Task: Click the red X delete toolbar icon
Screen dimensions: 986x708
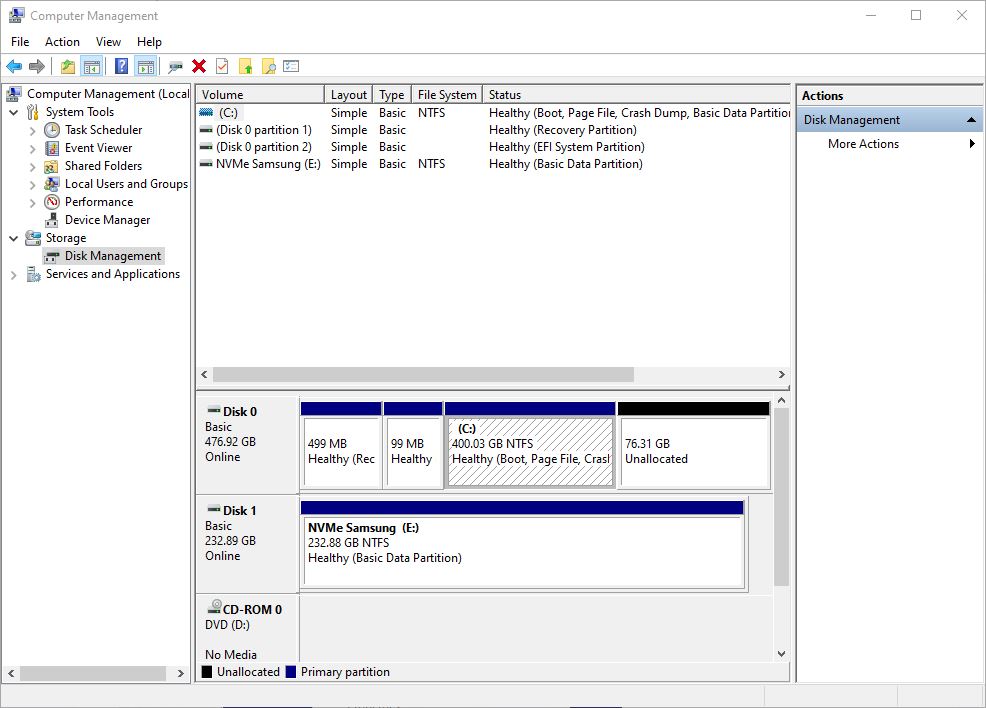Action: [197, 66]
